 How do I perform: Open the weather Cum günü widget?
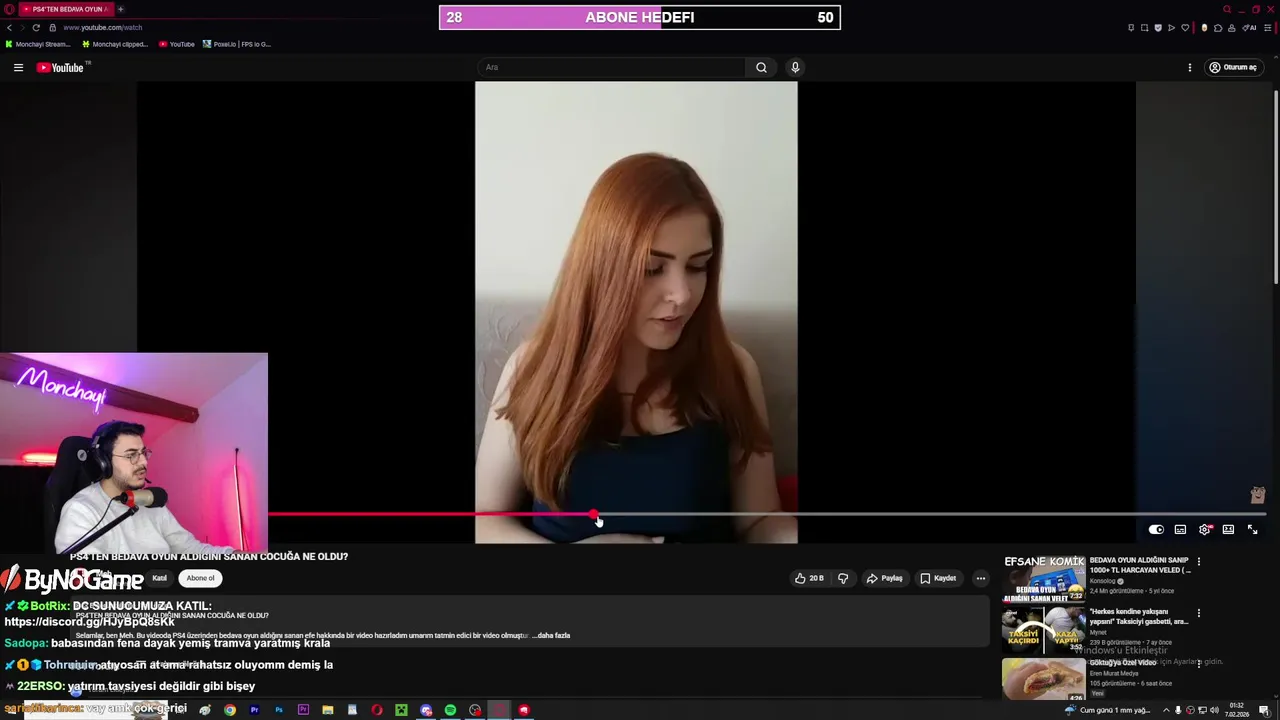pos(1108,710)
